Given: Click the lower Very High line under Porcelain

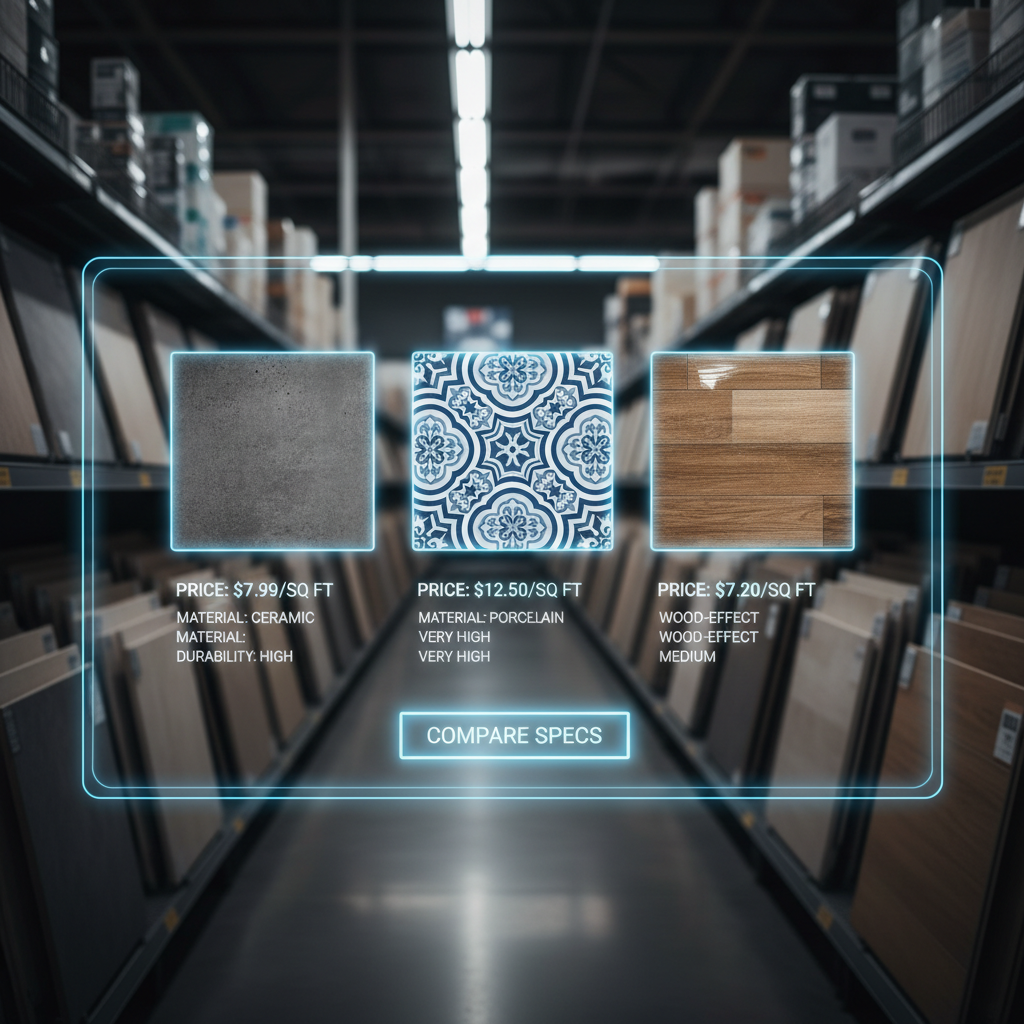Looking at the screenshot, I should click(x=454, y=656).
